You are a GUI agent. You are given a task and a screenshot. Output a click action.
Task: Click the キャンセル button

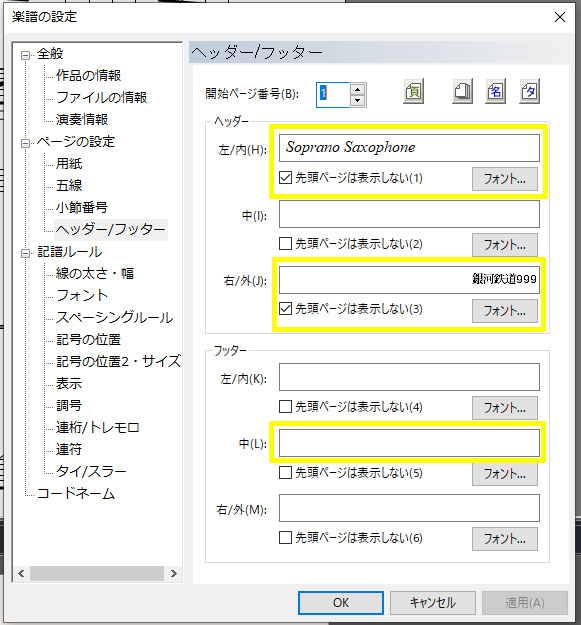432,603
